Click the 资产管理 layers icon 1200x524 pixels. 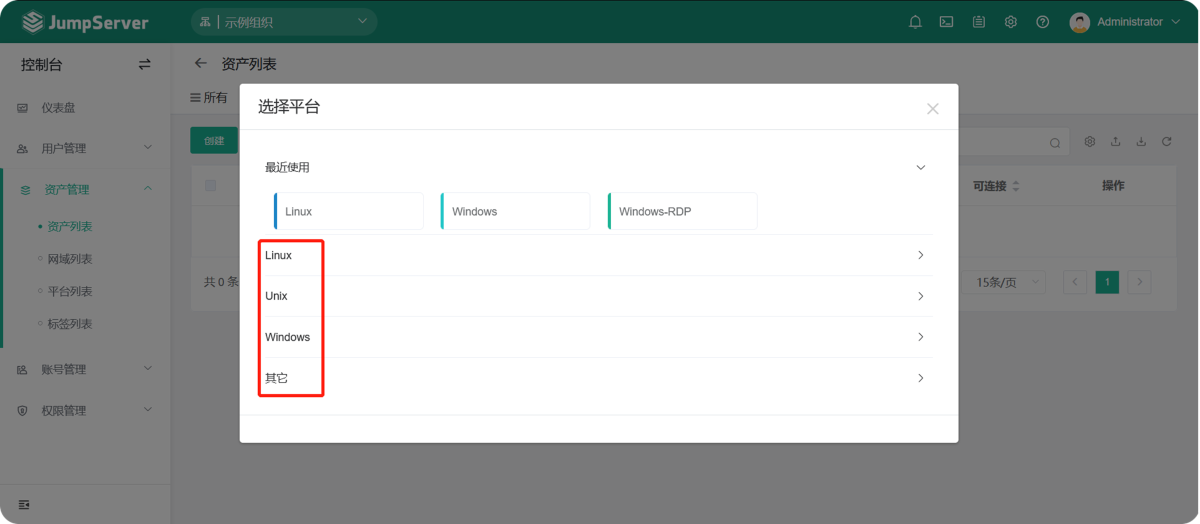point(26,190)
